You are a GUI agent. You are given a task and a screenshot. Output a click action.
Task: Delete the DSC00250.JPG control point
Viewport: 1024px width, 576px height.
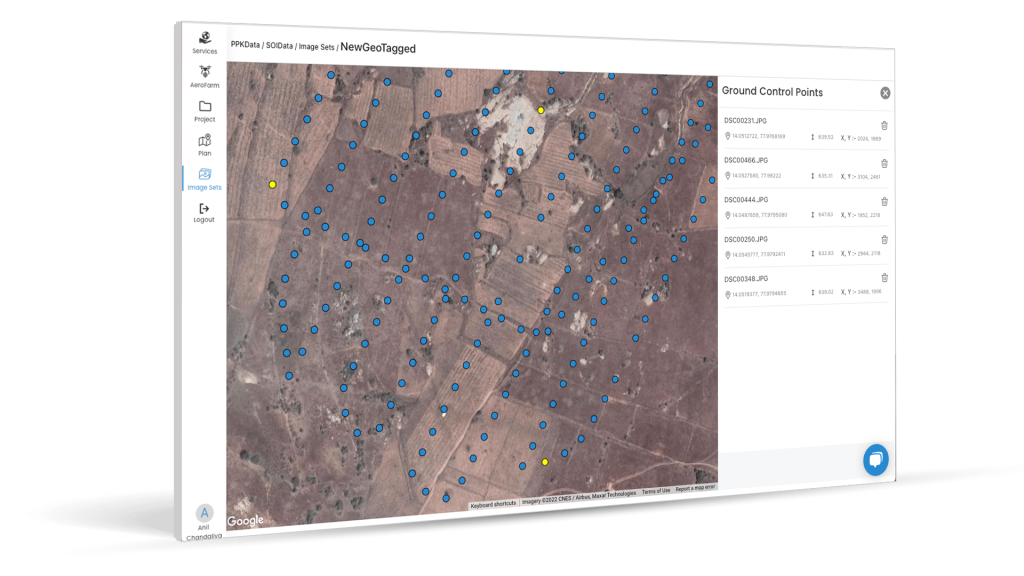pyautogui.click(x=884, y=239)
